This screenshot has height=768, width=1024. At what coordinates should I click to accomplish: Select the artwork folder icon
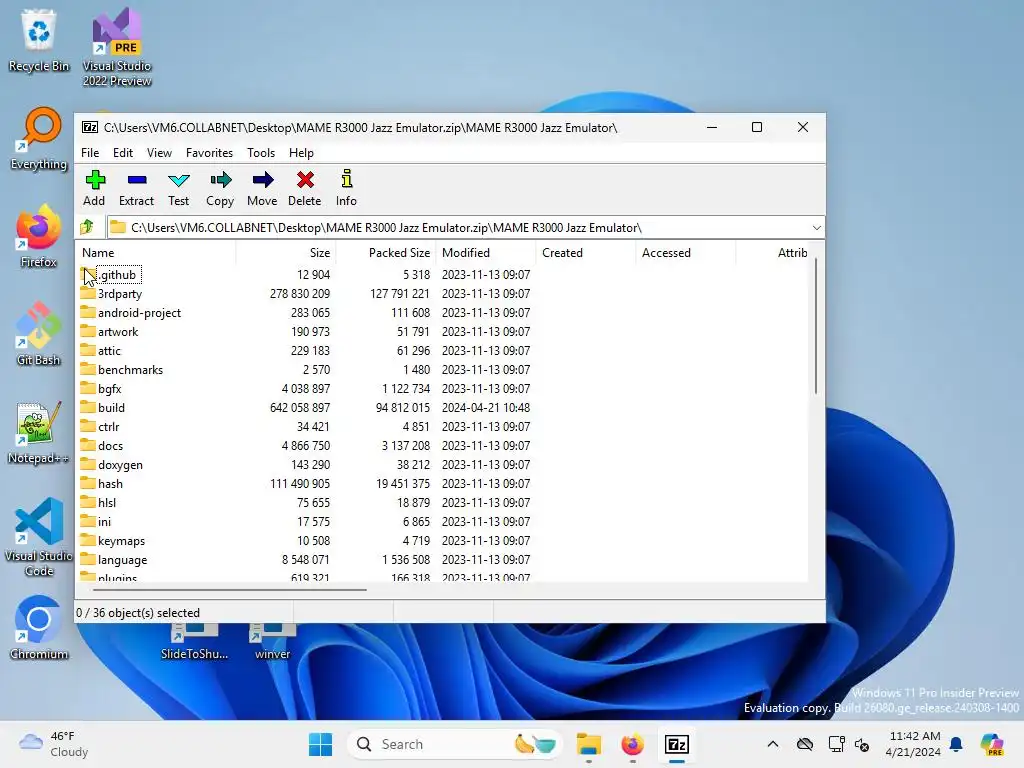(x=88, y=331)
